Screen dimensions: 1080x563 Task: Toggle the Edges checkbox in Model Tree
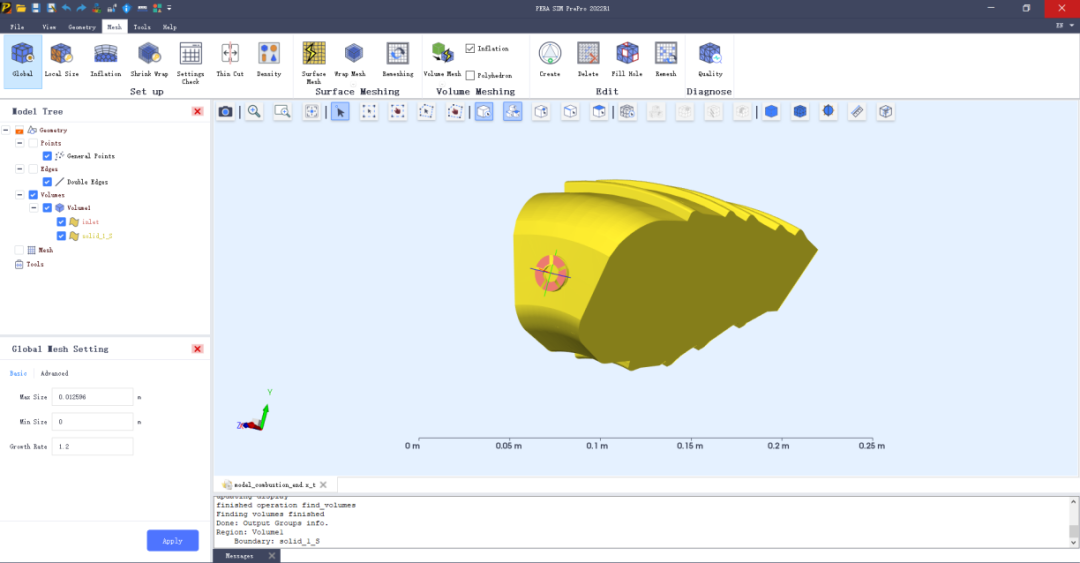point(33,169)
